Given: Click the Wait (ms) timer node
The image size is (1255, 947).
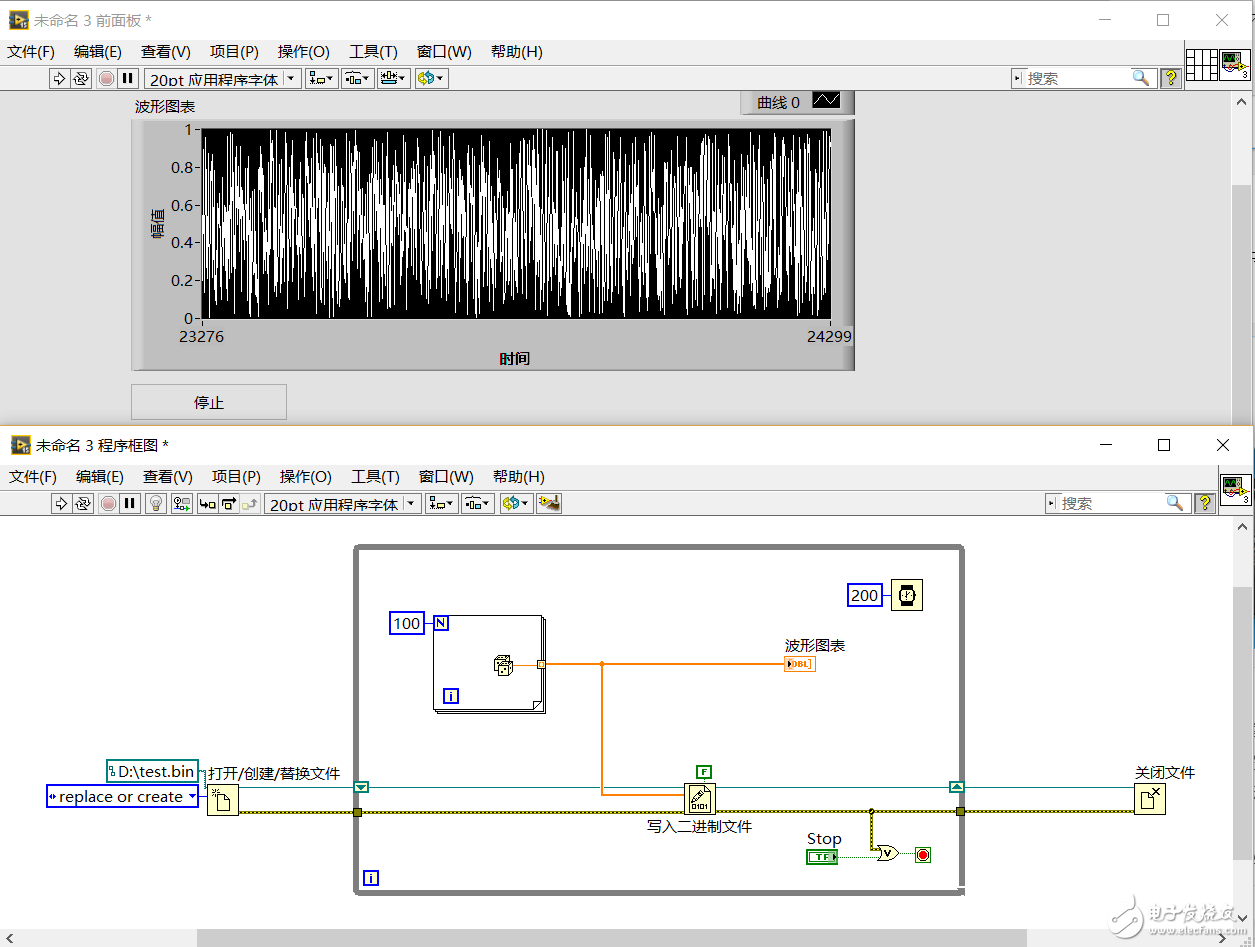Looking at the screenshot, I should click(906, 596).
